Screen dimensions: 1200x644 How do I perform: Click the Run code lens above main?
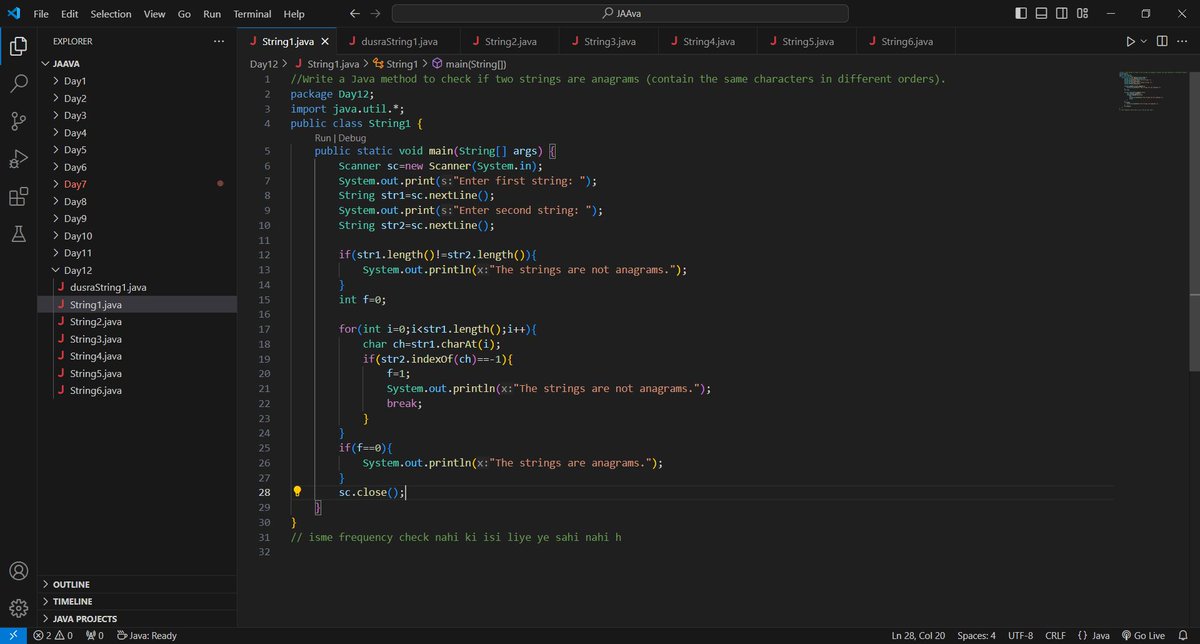(x=322, y=138)
